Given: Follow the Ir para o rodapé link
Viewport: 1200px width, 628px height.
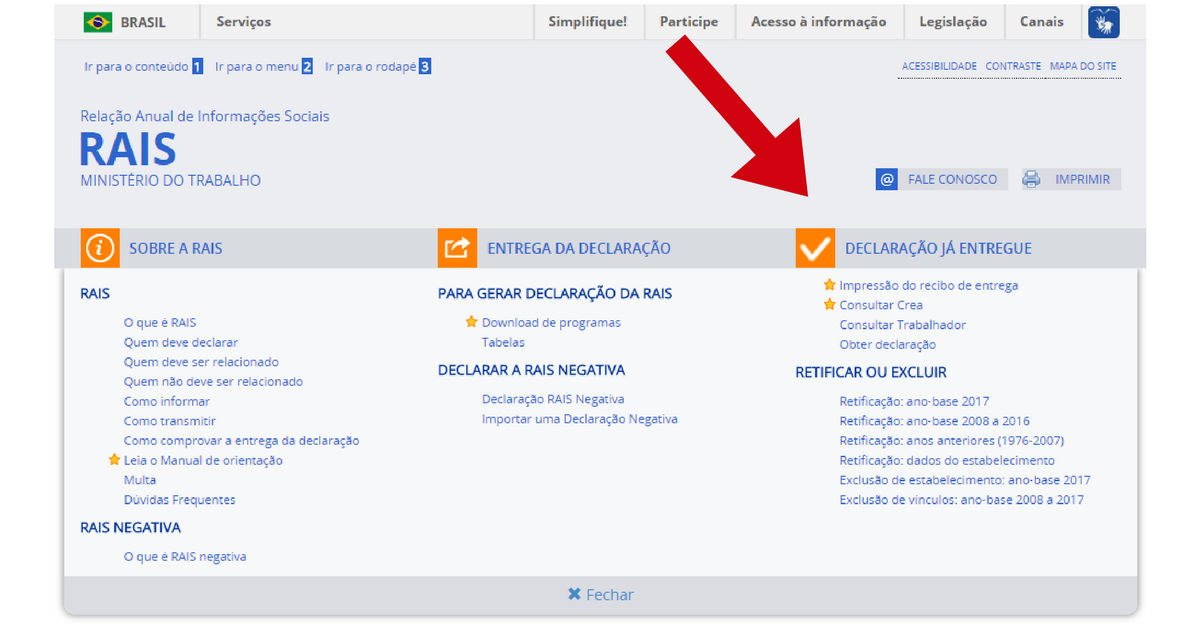Looking at the screenshot, I should coord(378,67).
